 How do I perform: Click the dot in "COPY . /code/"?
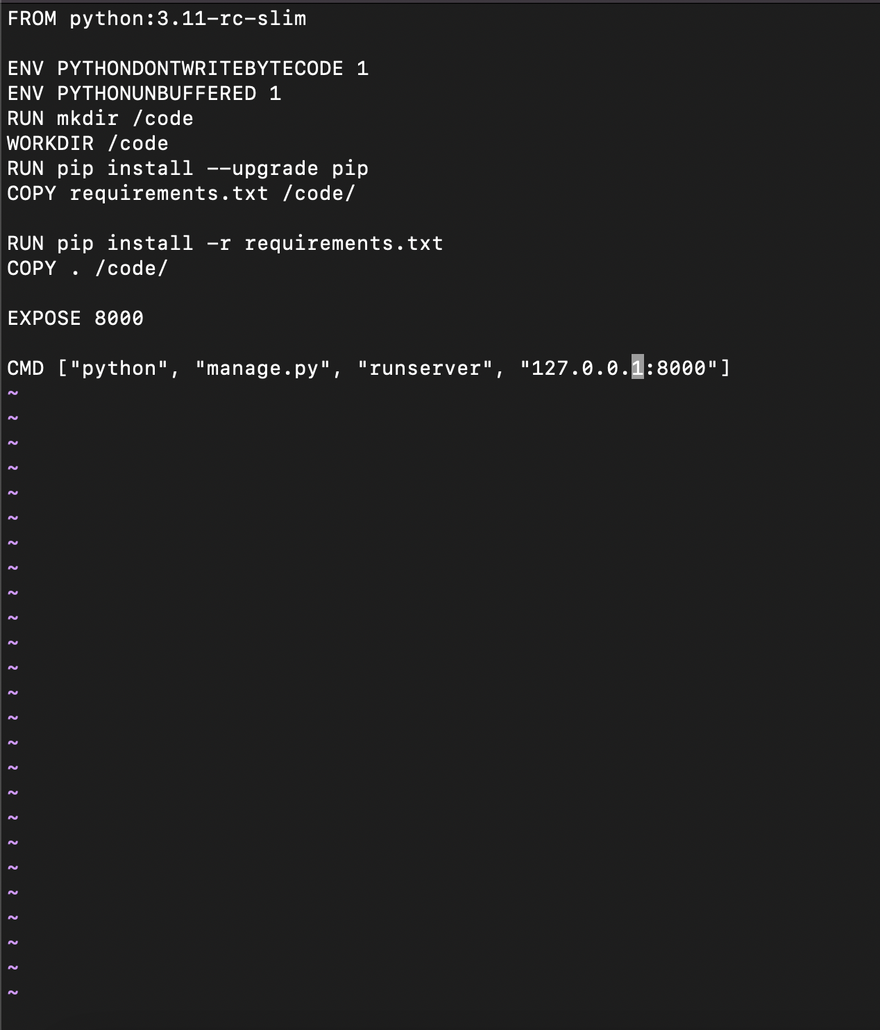point(76,268)
